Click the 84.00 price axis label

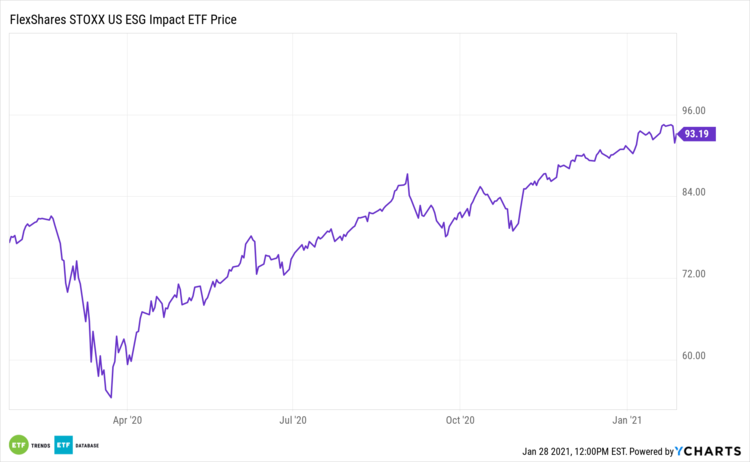(693, 192)
